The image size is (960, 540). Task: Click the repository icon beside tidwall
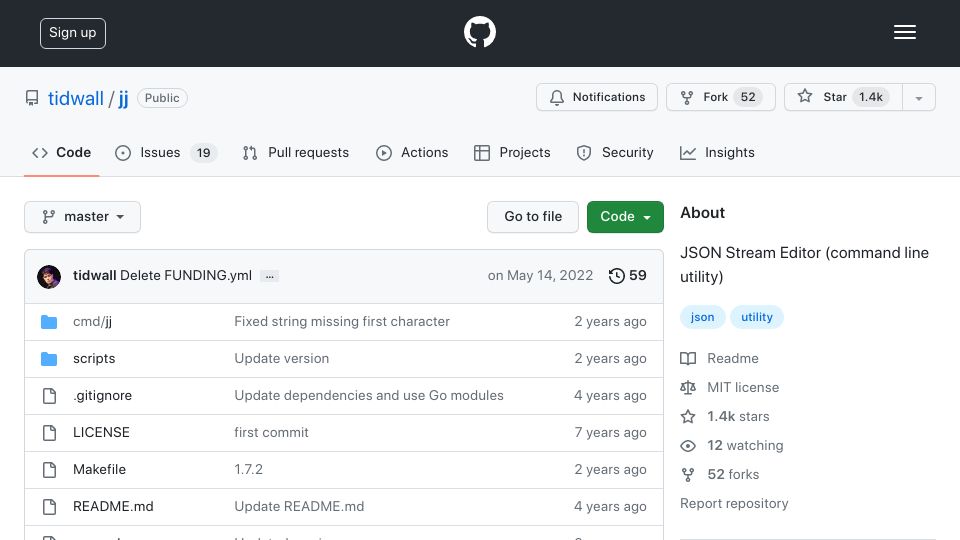32,98
